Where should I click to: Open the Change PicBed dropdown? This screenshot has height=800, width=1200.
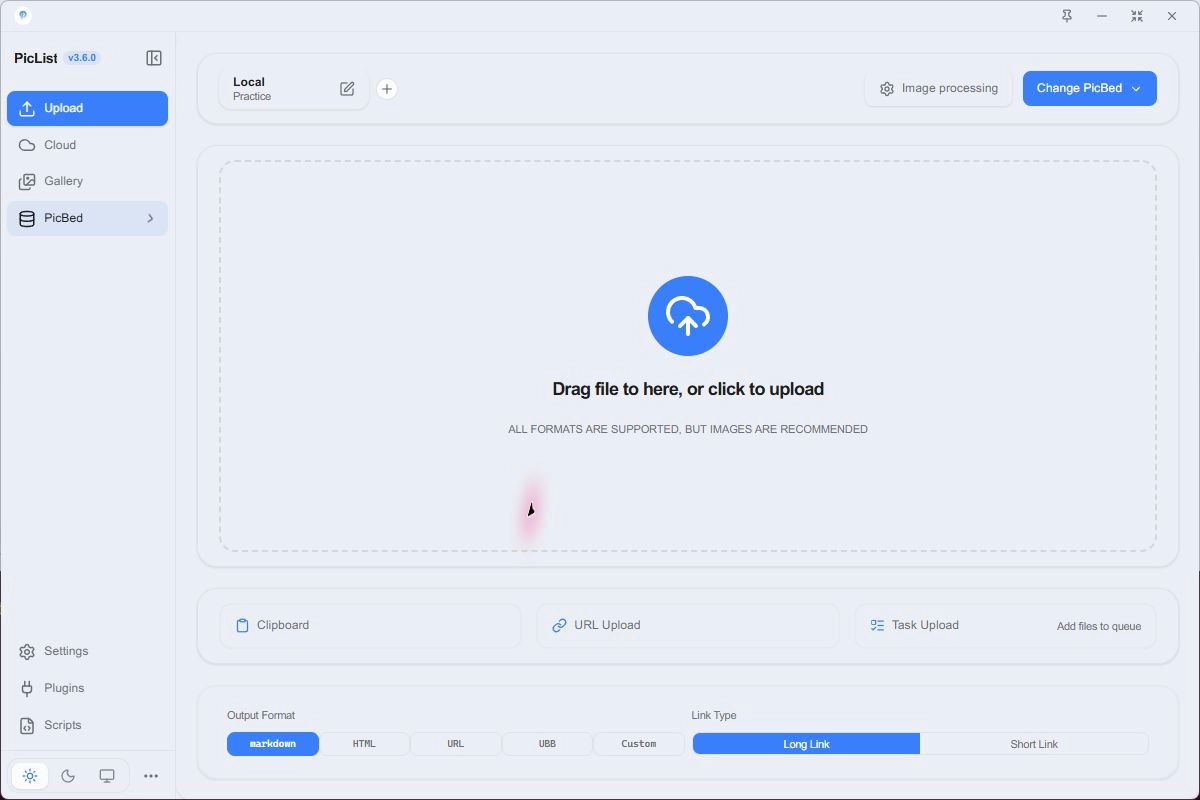click(1090, 88)
